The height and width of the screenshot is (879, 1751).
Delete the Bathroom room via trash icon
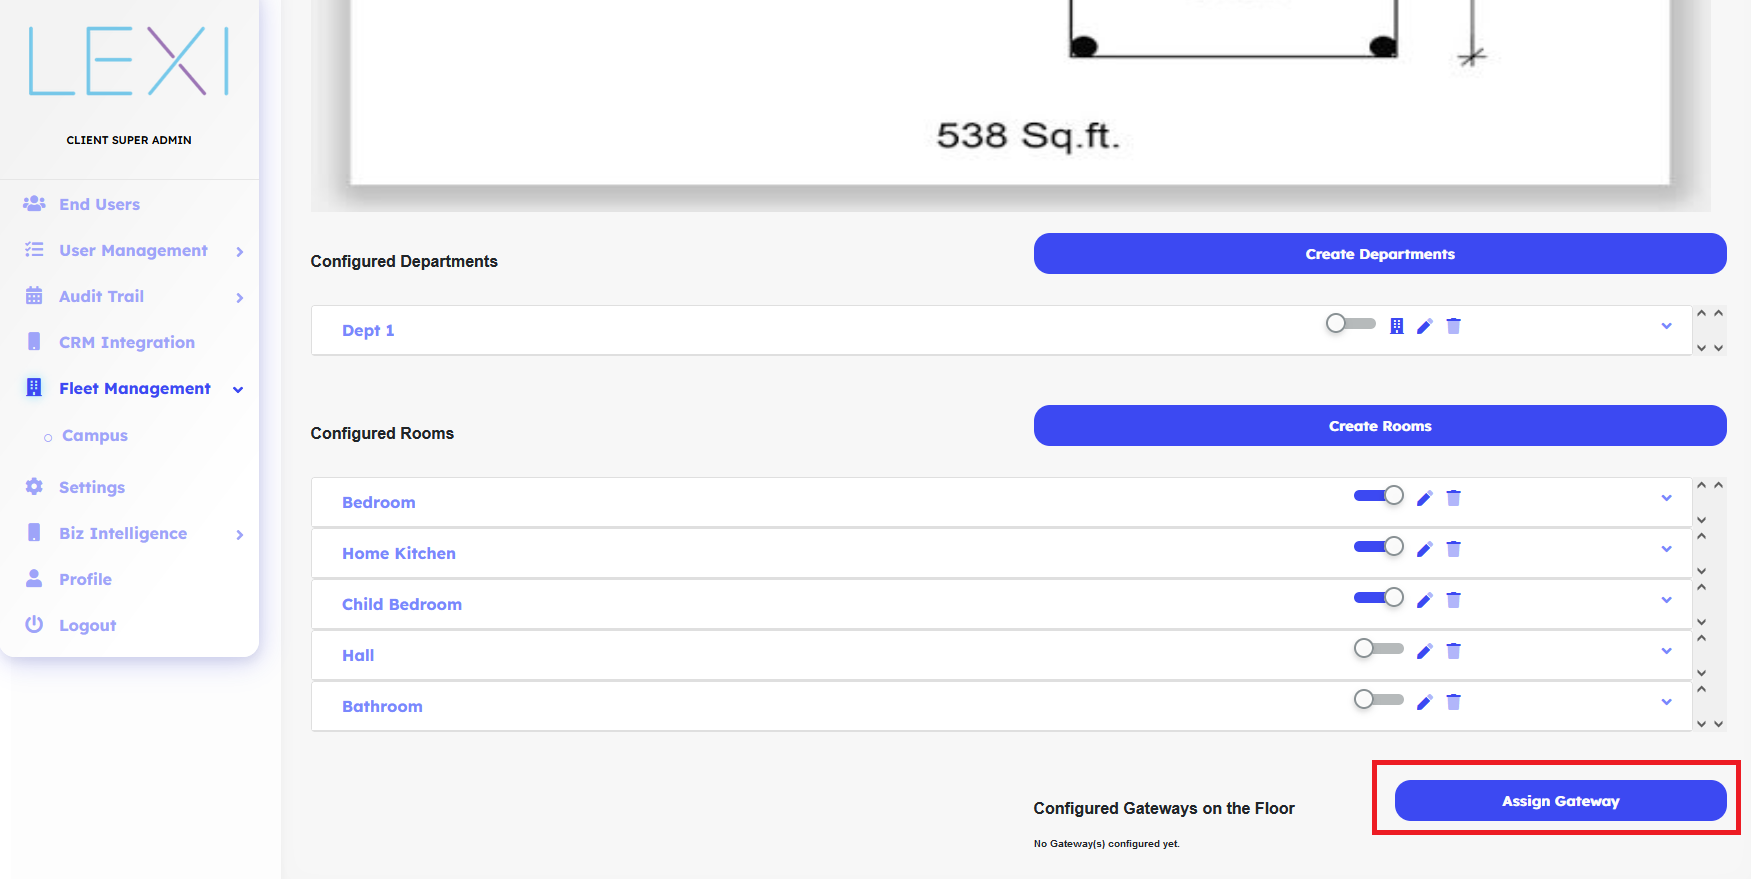click(x=1453, y=702)
